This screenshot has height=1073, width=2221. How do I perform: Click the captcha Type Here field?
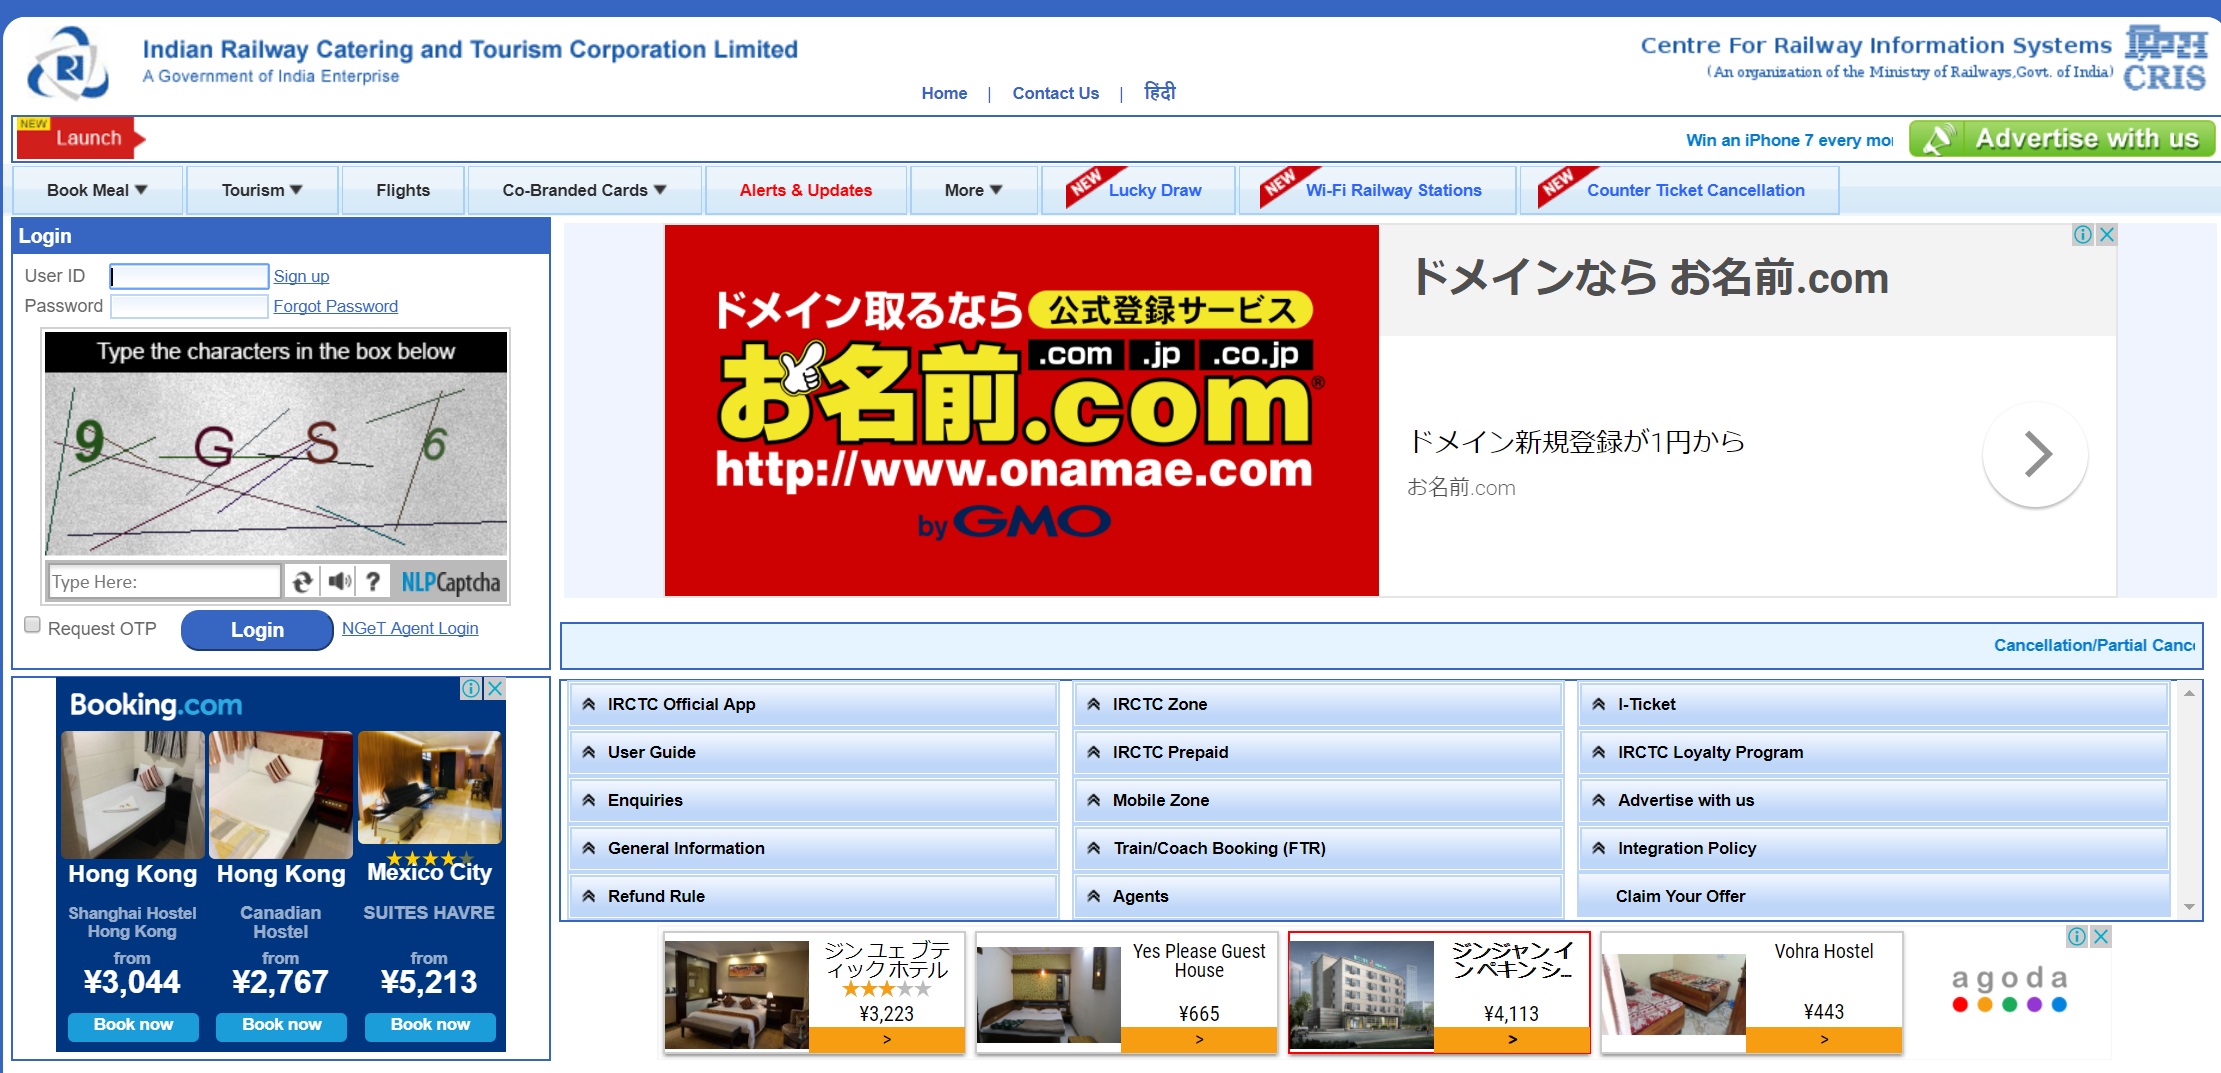164,581
